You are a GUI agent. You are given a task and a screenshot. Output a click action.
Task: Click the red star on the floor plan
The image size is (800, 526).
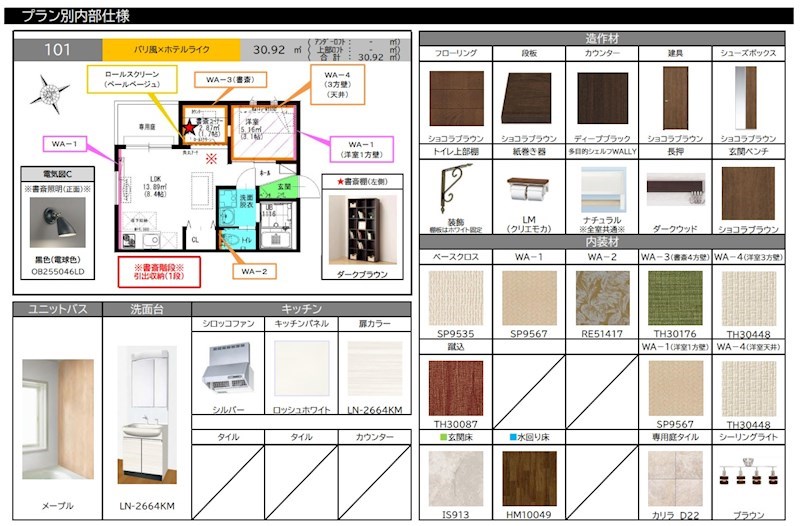tap(188, 129)
